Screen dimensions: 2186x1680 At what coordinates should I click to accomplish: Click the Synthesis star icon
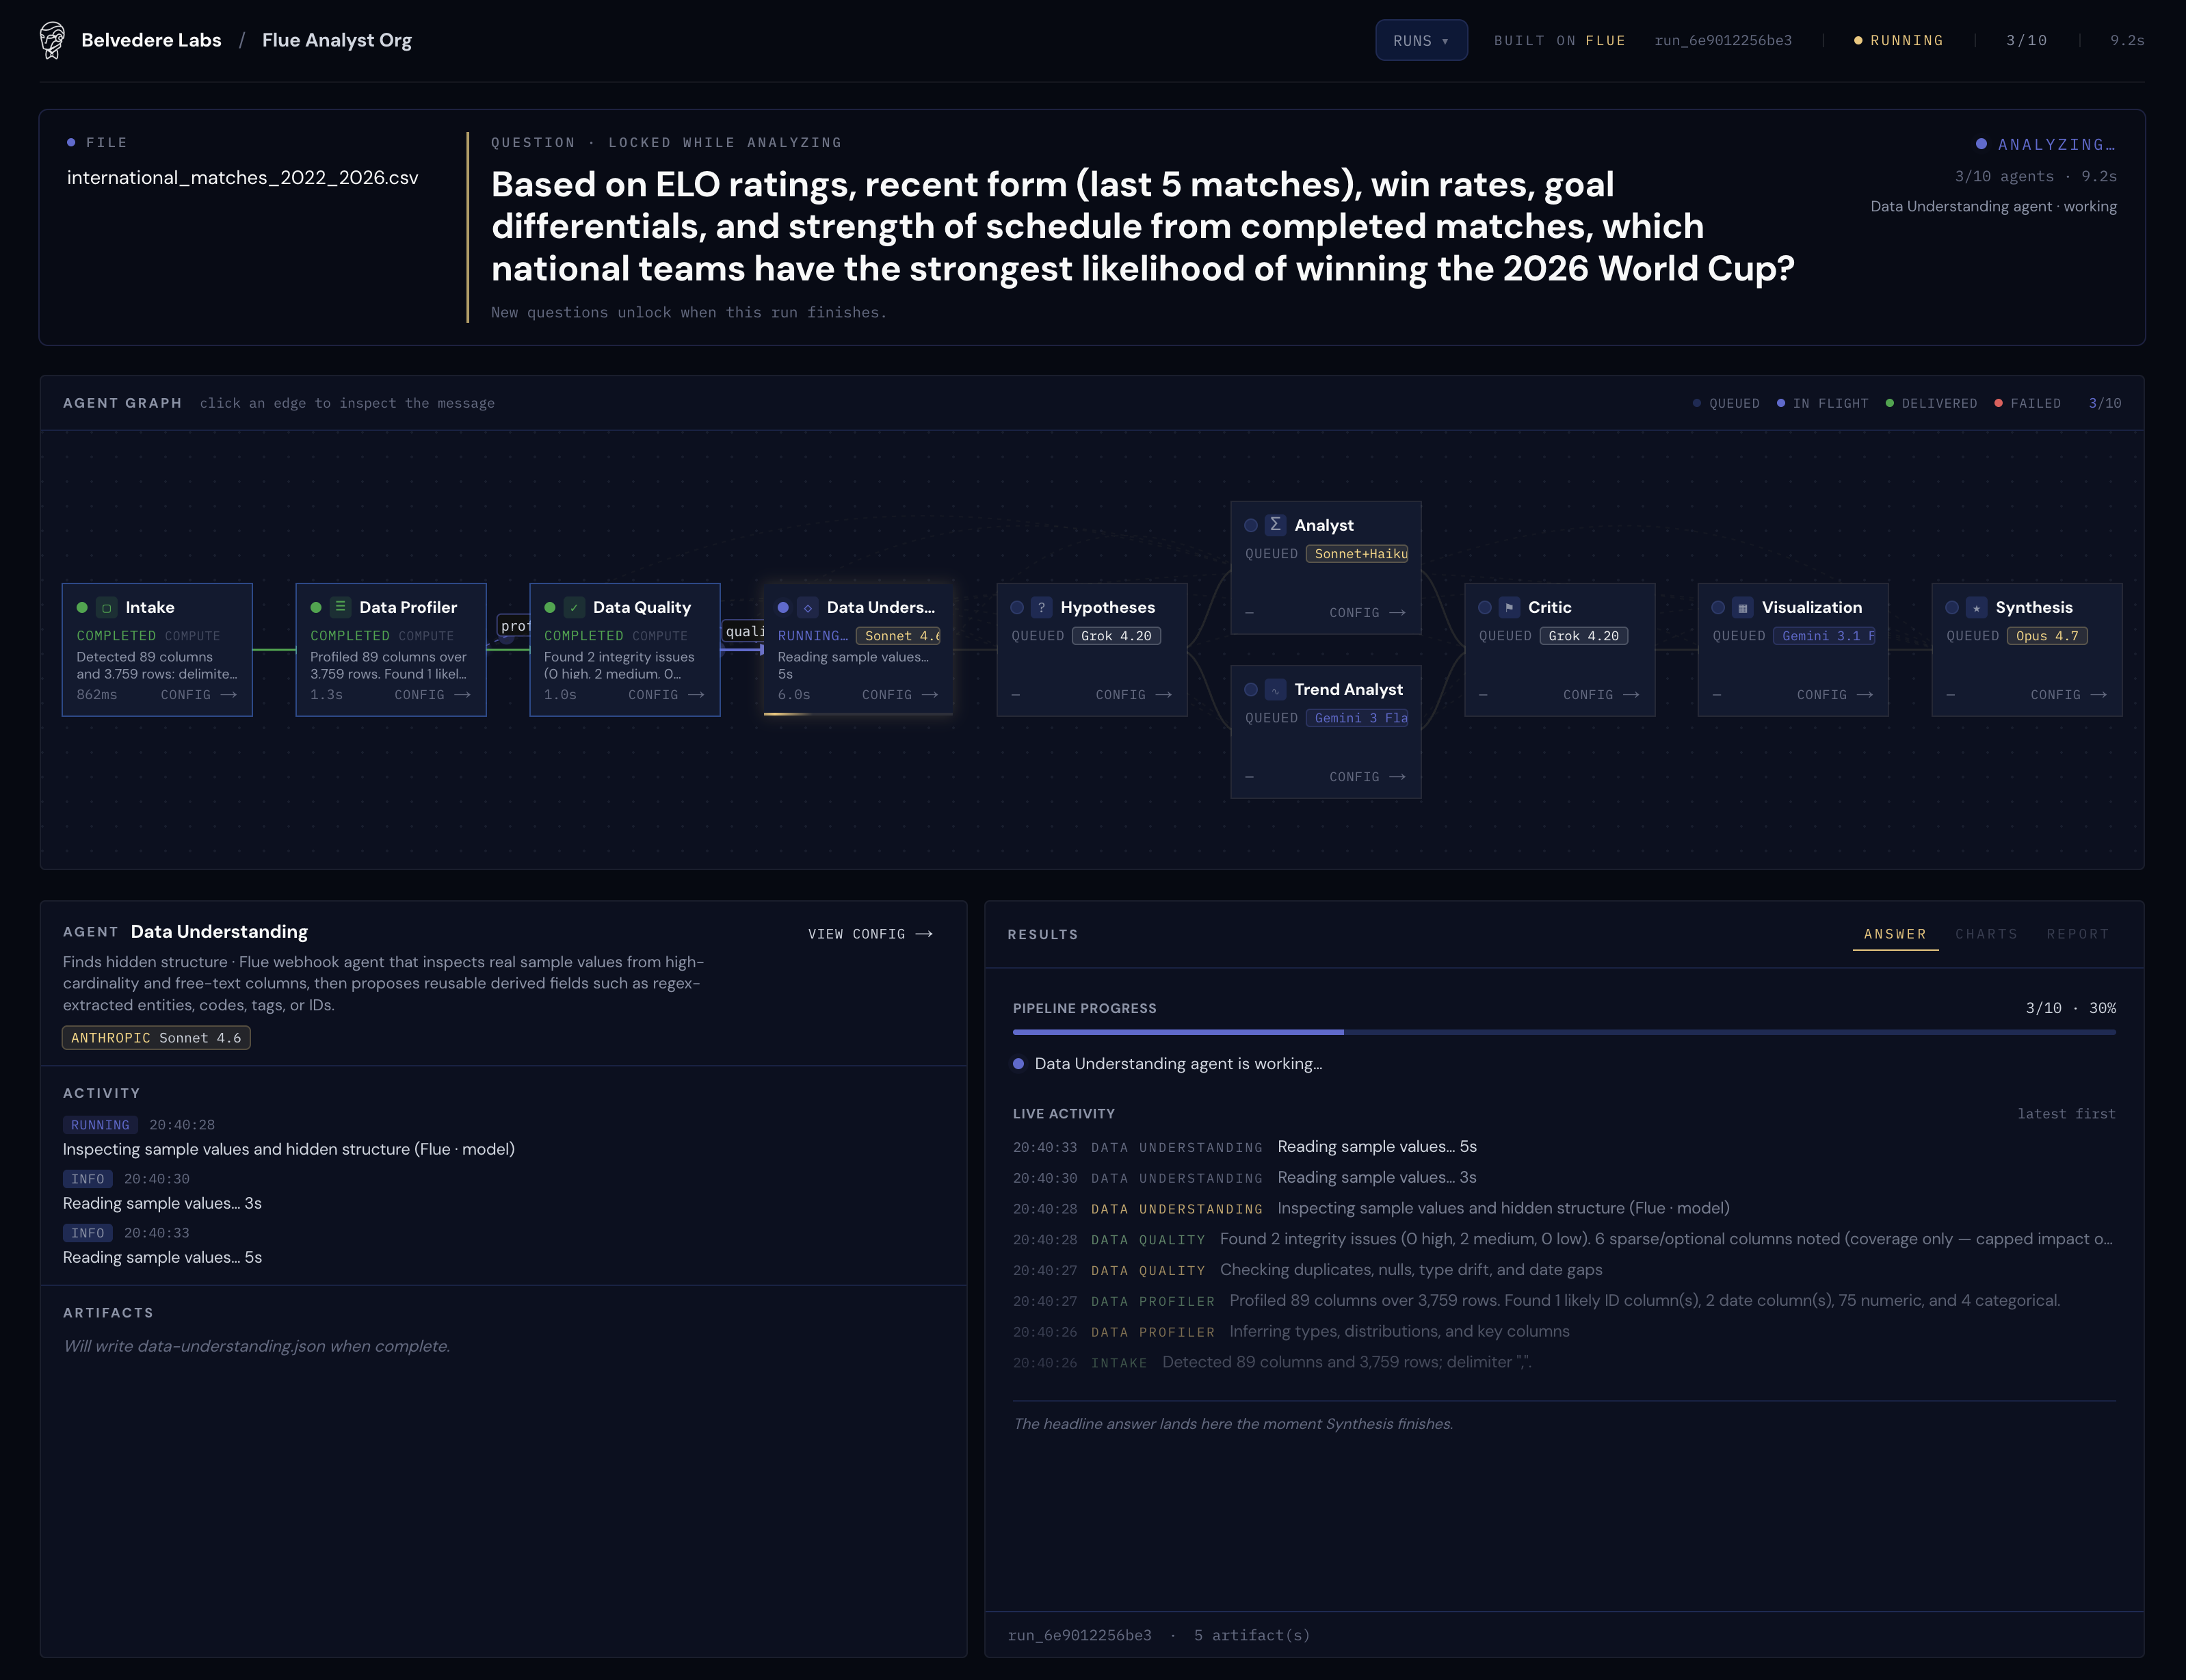tap(1976, 608)
